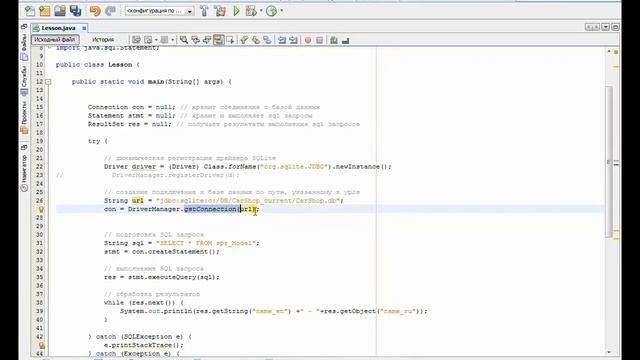Click the lightbulb hint on line 27

pos(41,209)
